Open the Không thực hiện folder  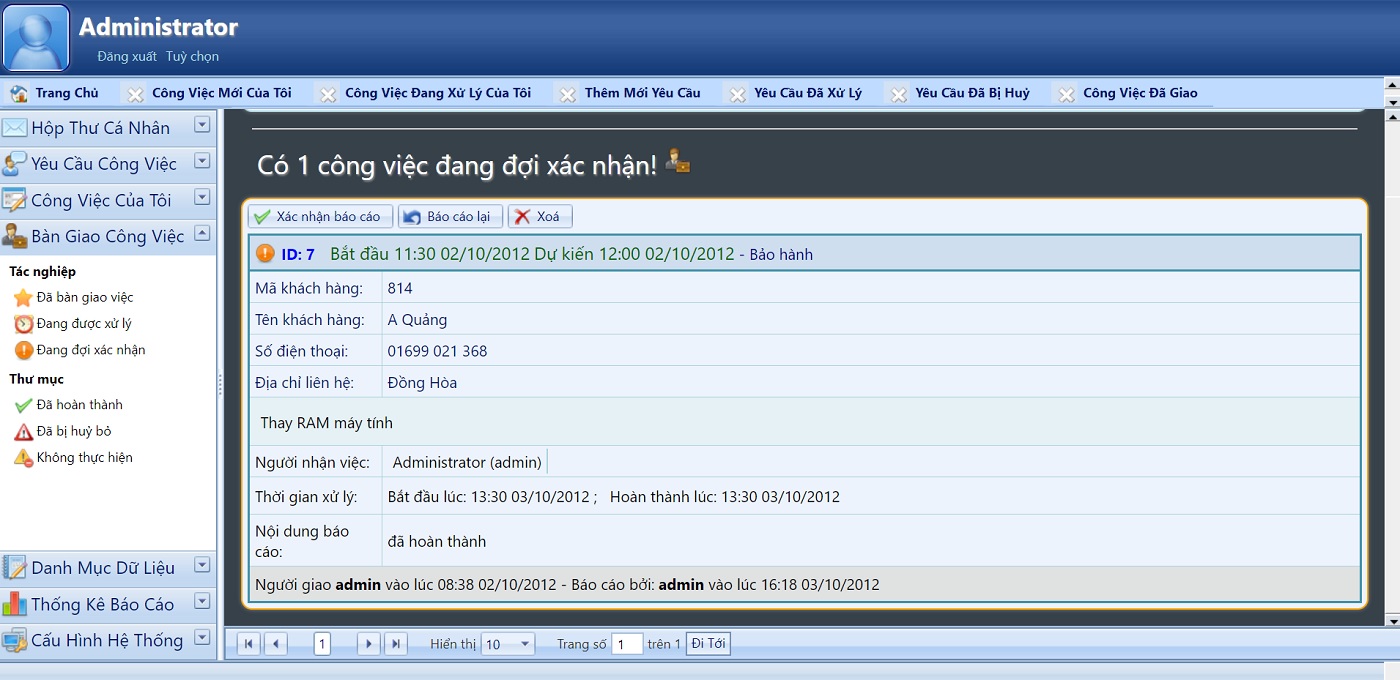pyautogui.click(x=84, y=458)
